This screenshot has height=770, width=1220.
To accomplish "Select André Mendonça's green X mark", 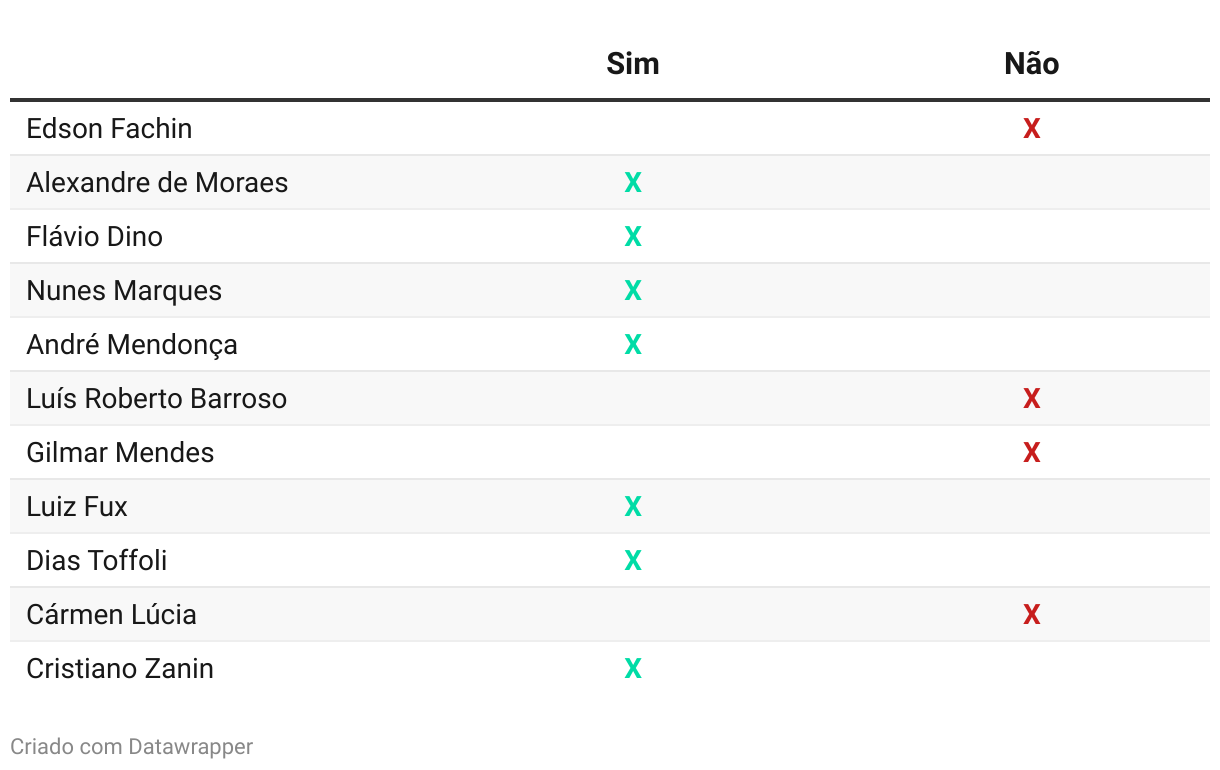I will click(633, 344).
